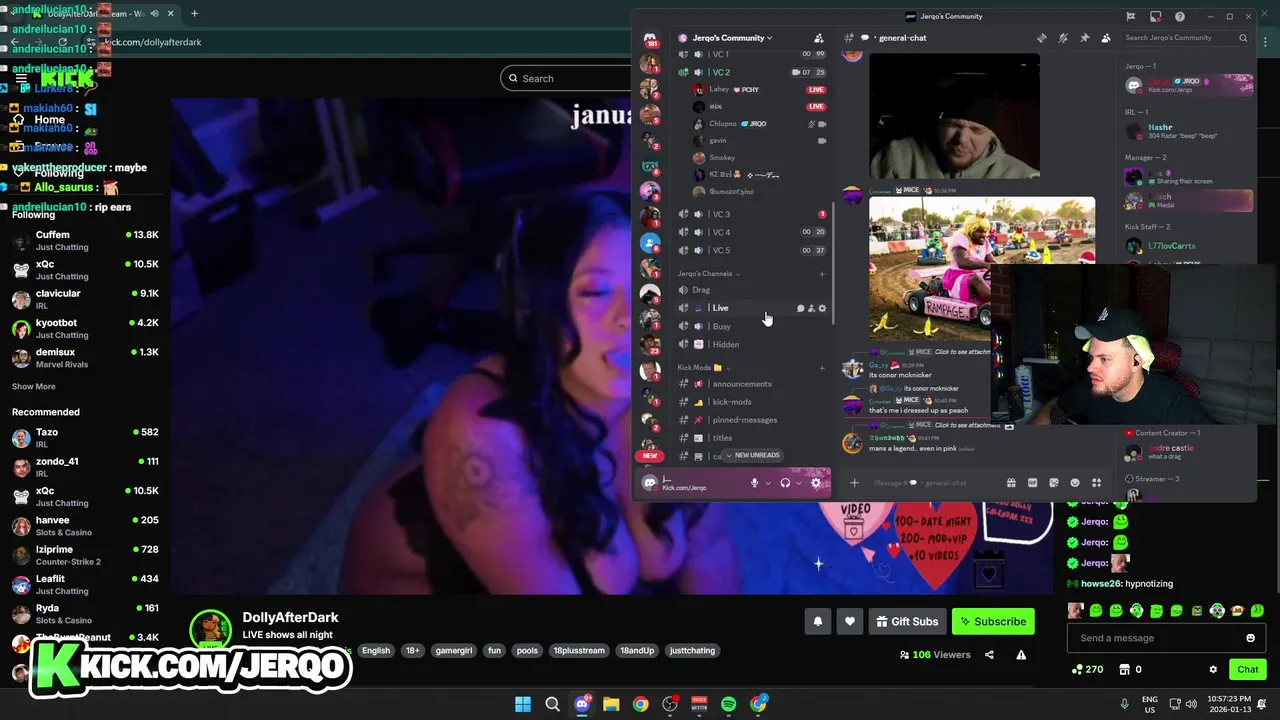
Task: Toggle member list icon in Discord header
Action: (1106, 38)
